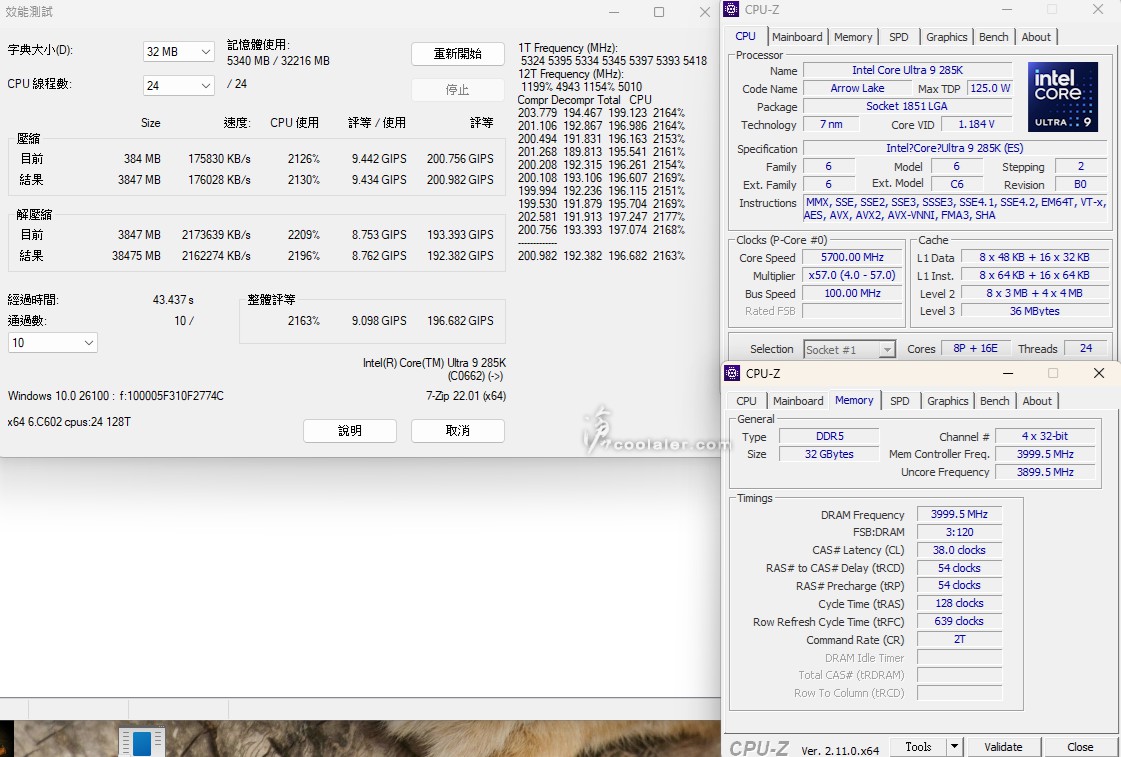Click the DDR5 memory type value
This screenshot has width=1121, height=757.
click(x=829, y=436)
